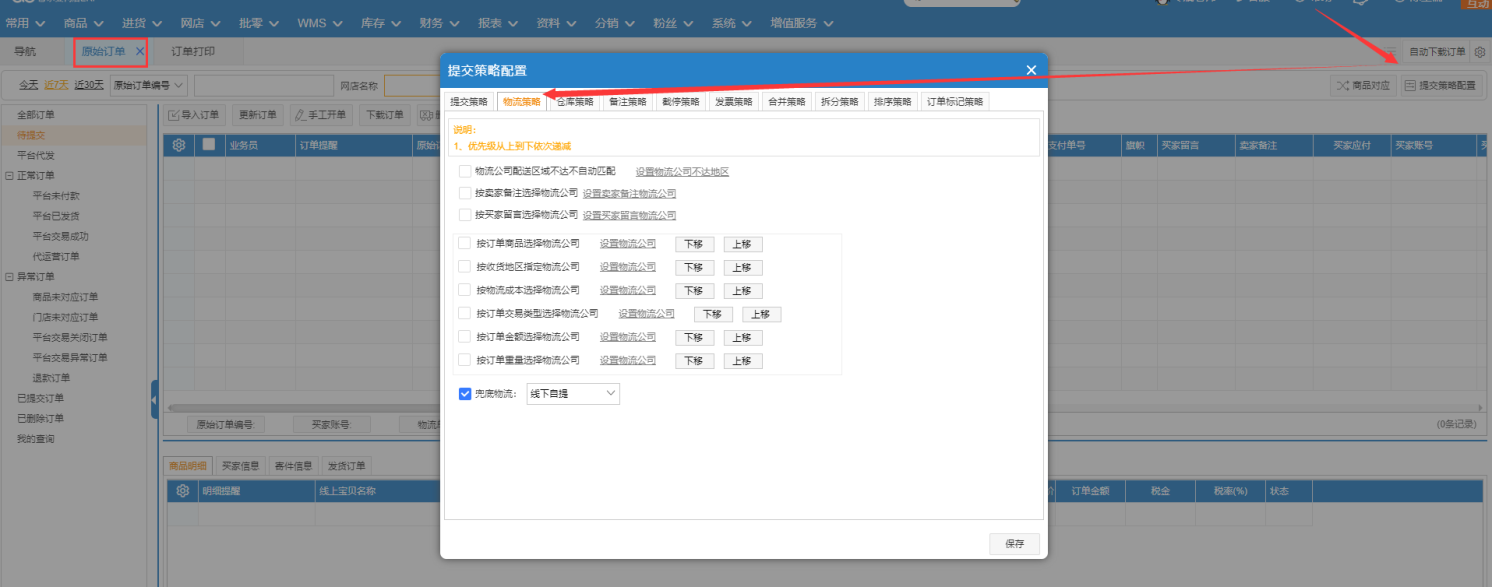
Task: Click the 今天 date filter link
Action: tap(29, 86)
